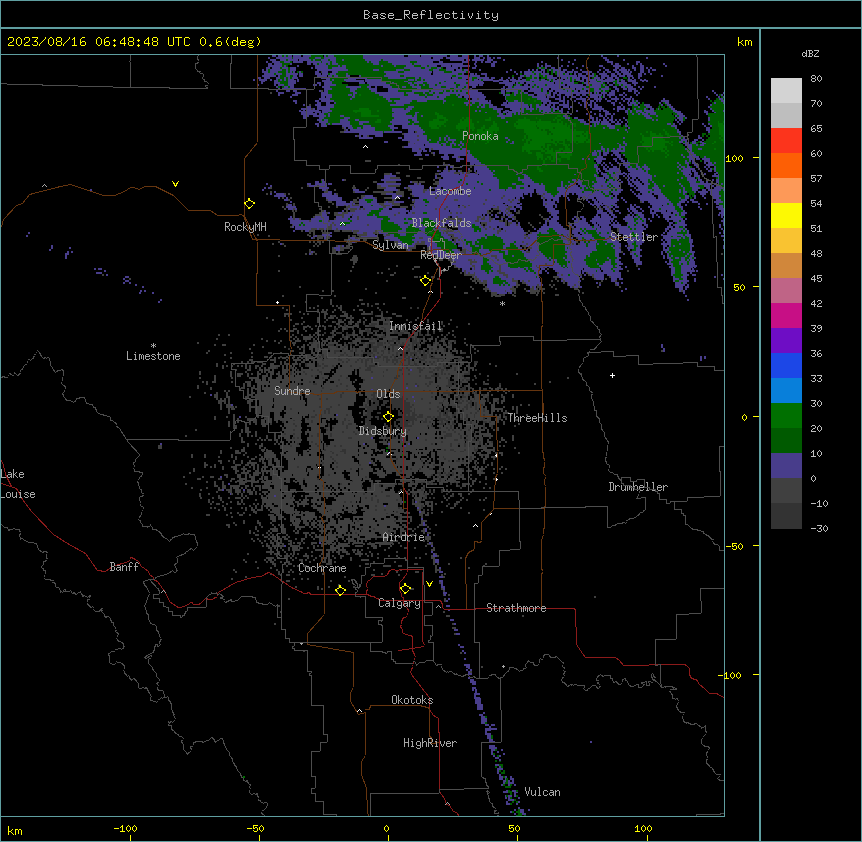Click the Sundre map label

pos(292,391)
